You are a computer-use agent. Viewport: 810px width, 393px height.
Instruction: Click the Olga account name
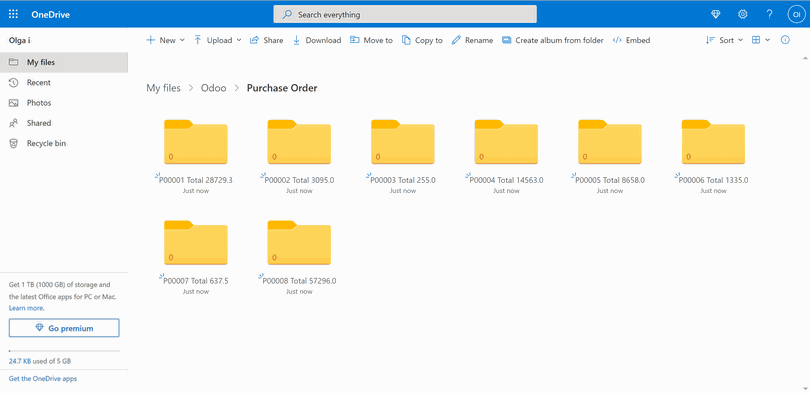(x=20, y=40)
